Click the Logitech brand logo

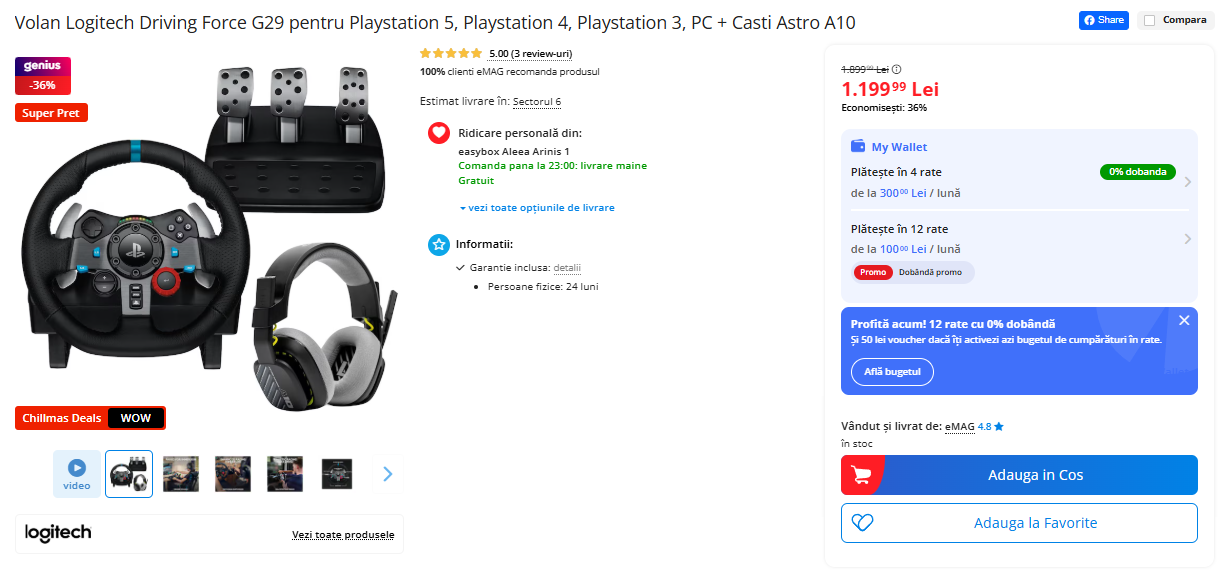pyautogui.click(x=57, y=533)
